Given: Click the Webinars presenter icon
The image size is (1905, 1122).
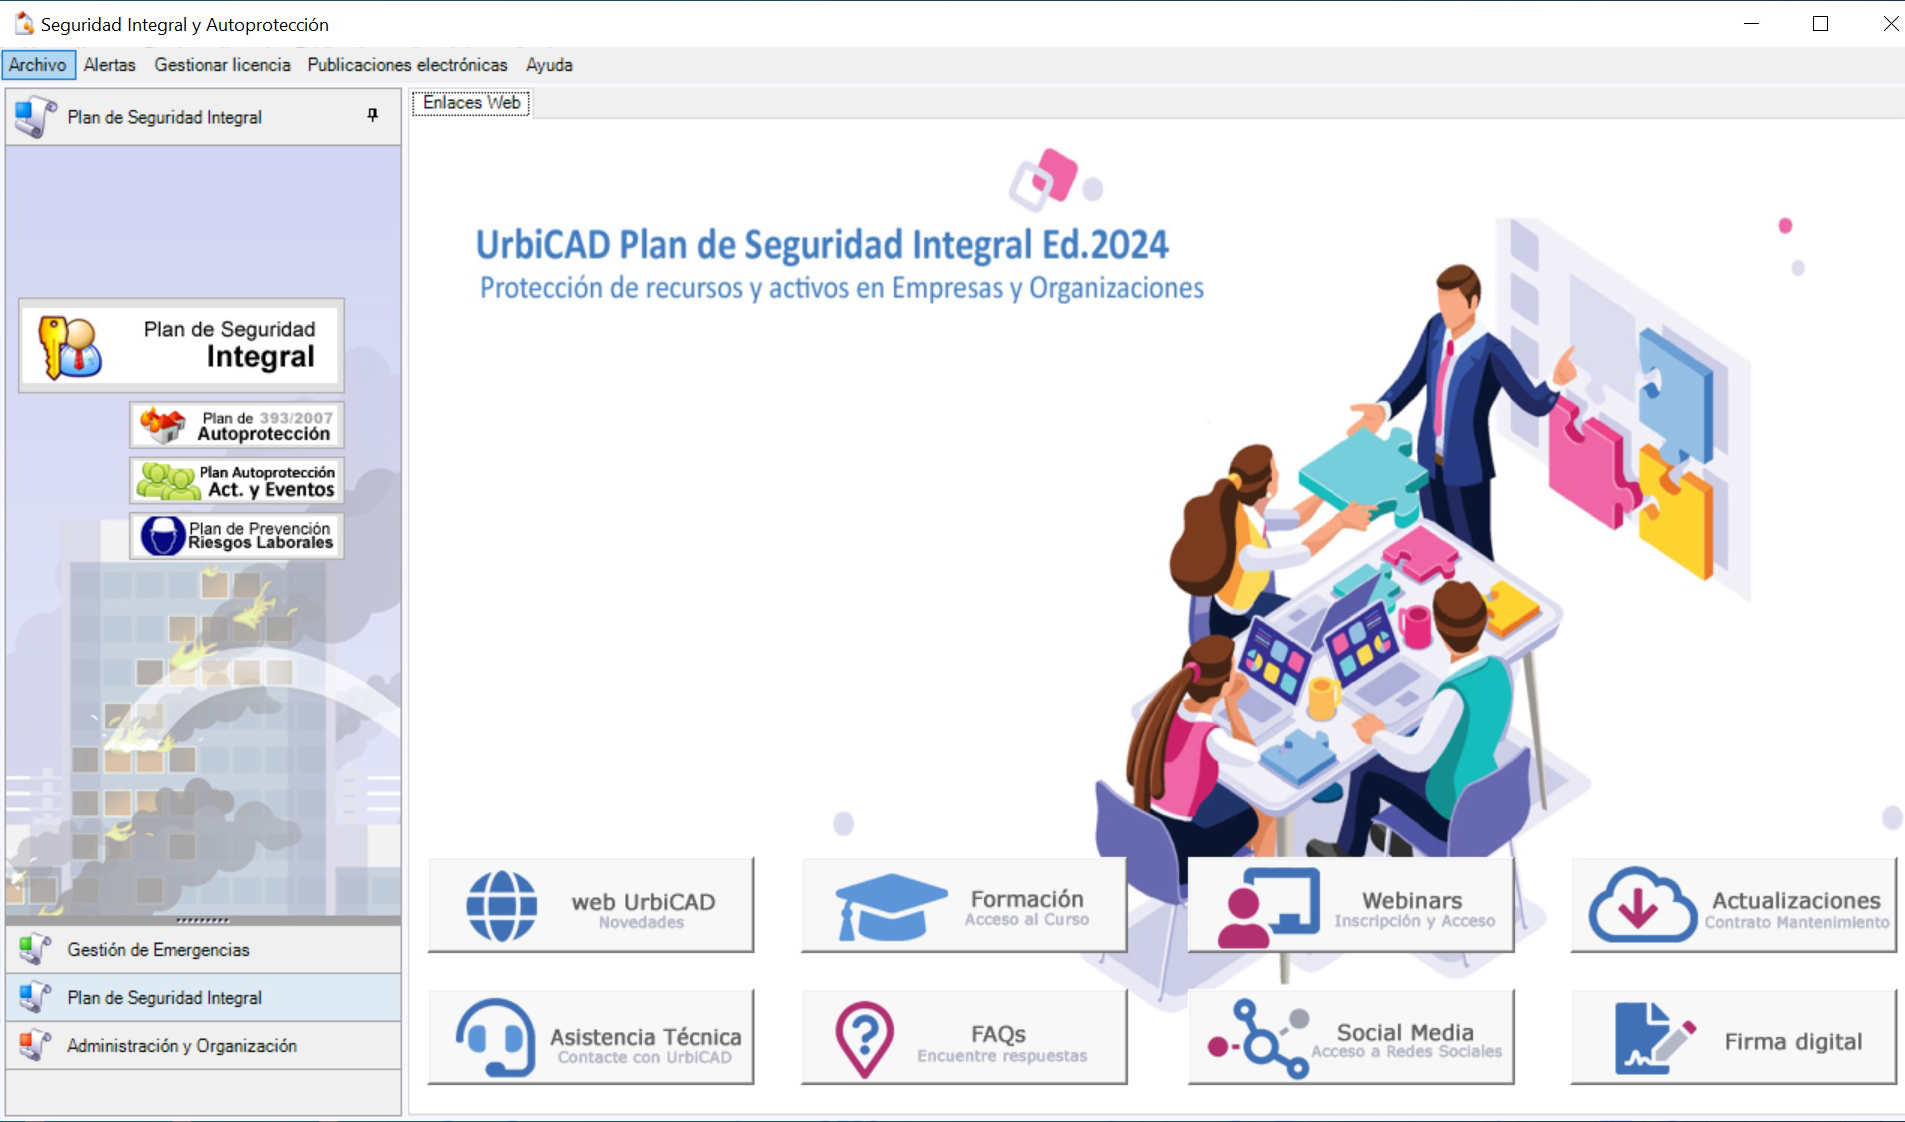Looking at the screenshot, I should 1269,908.
